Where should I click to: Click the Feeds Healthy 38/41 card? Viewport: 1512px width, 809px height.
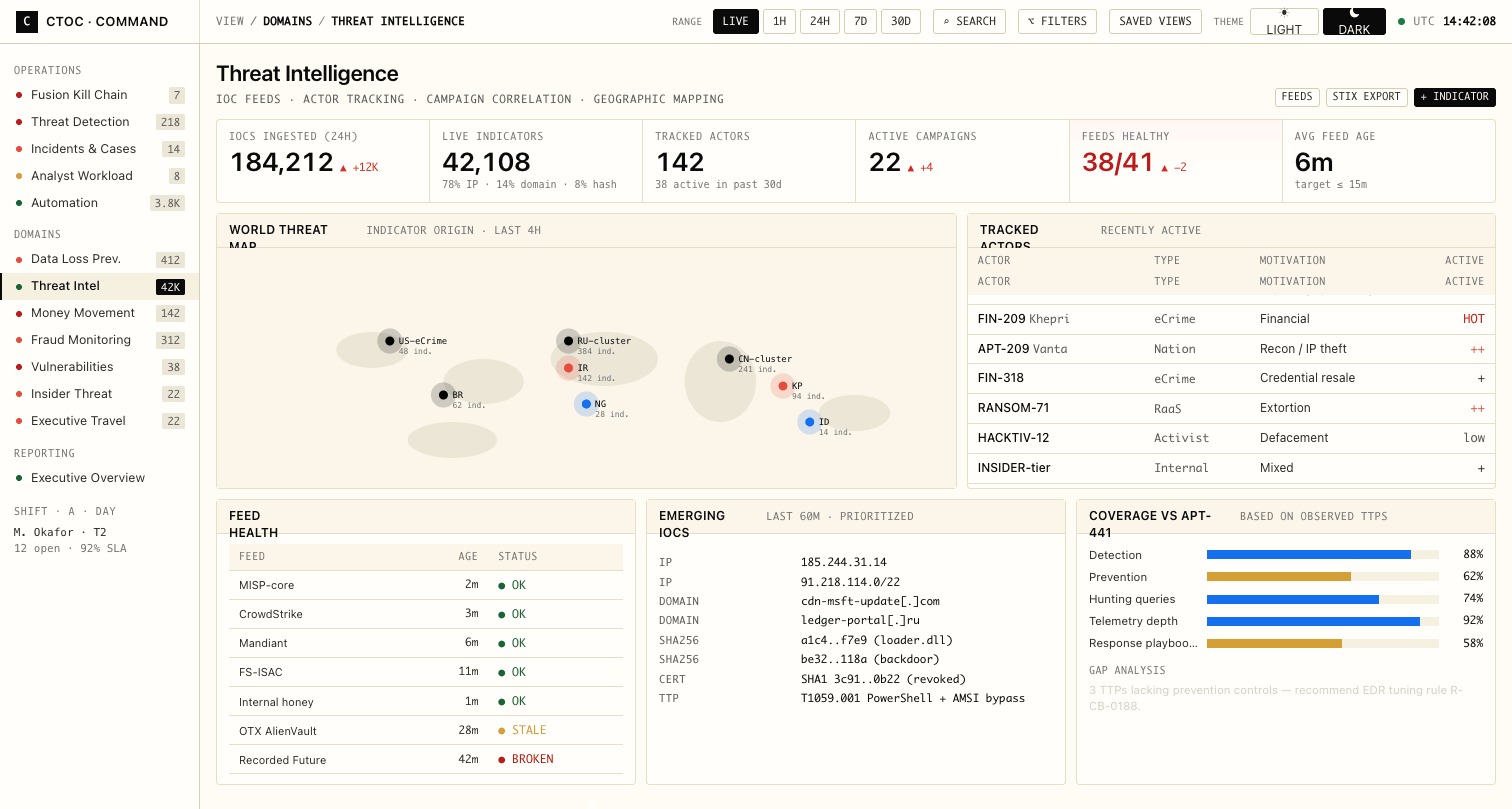click(x=1175, y=161)
